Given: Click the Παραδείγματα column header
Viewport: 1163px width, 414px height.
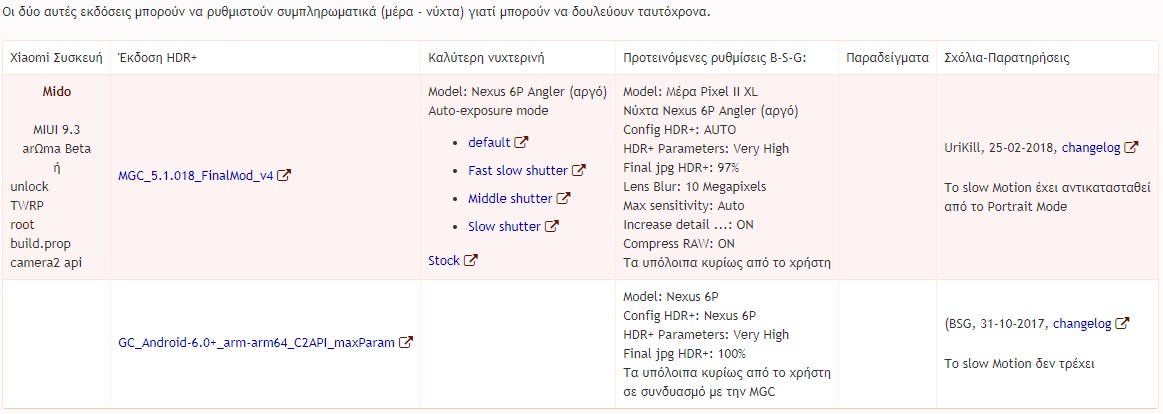Looking at the screenshot, I should pos(887,58).
